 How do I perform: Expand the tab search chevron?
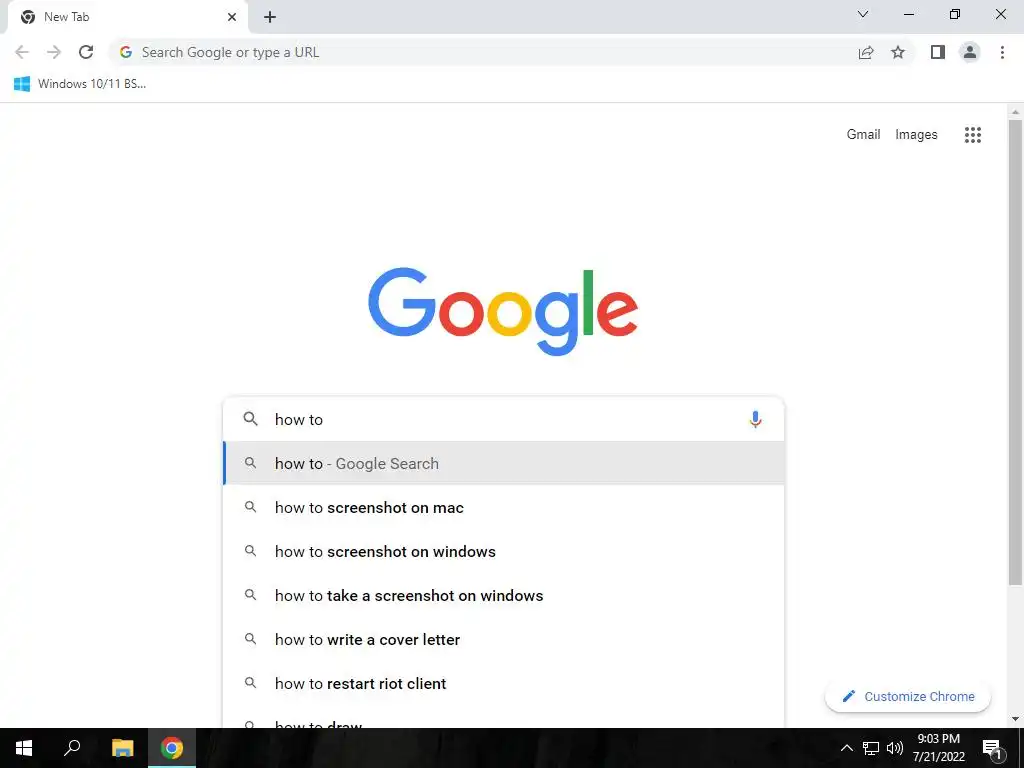coord(863,14)
